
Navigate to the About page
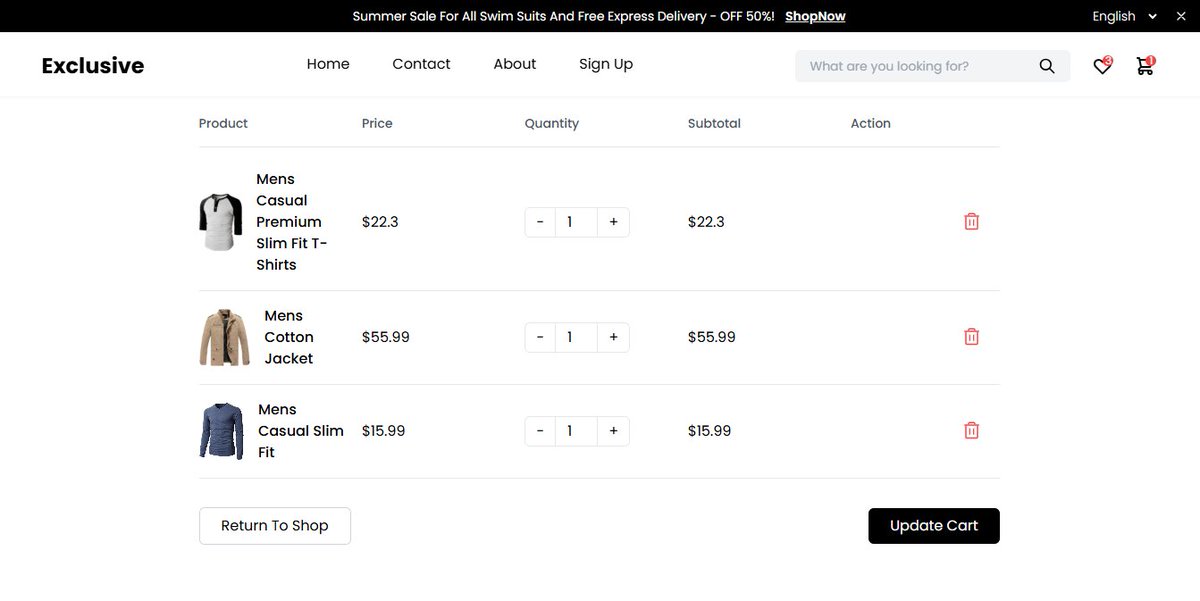515,64
